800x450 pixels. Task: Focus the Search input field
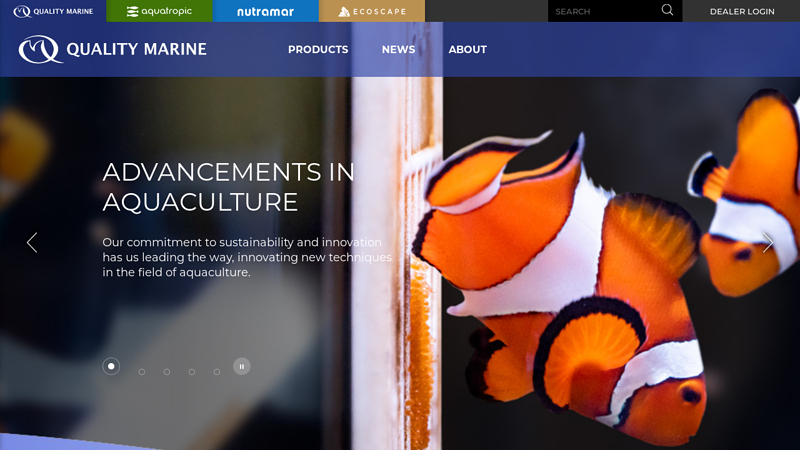point(605,11)
